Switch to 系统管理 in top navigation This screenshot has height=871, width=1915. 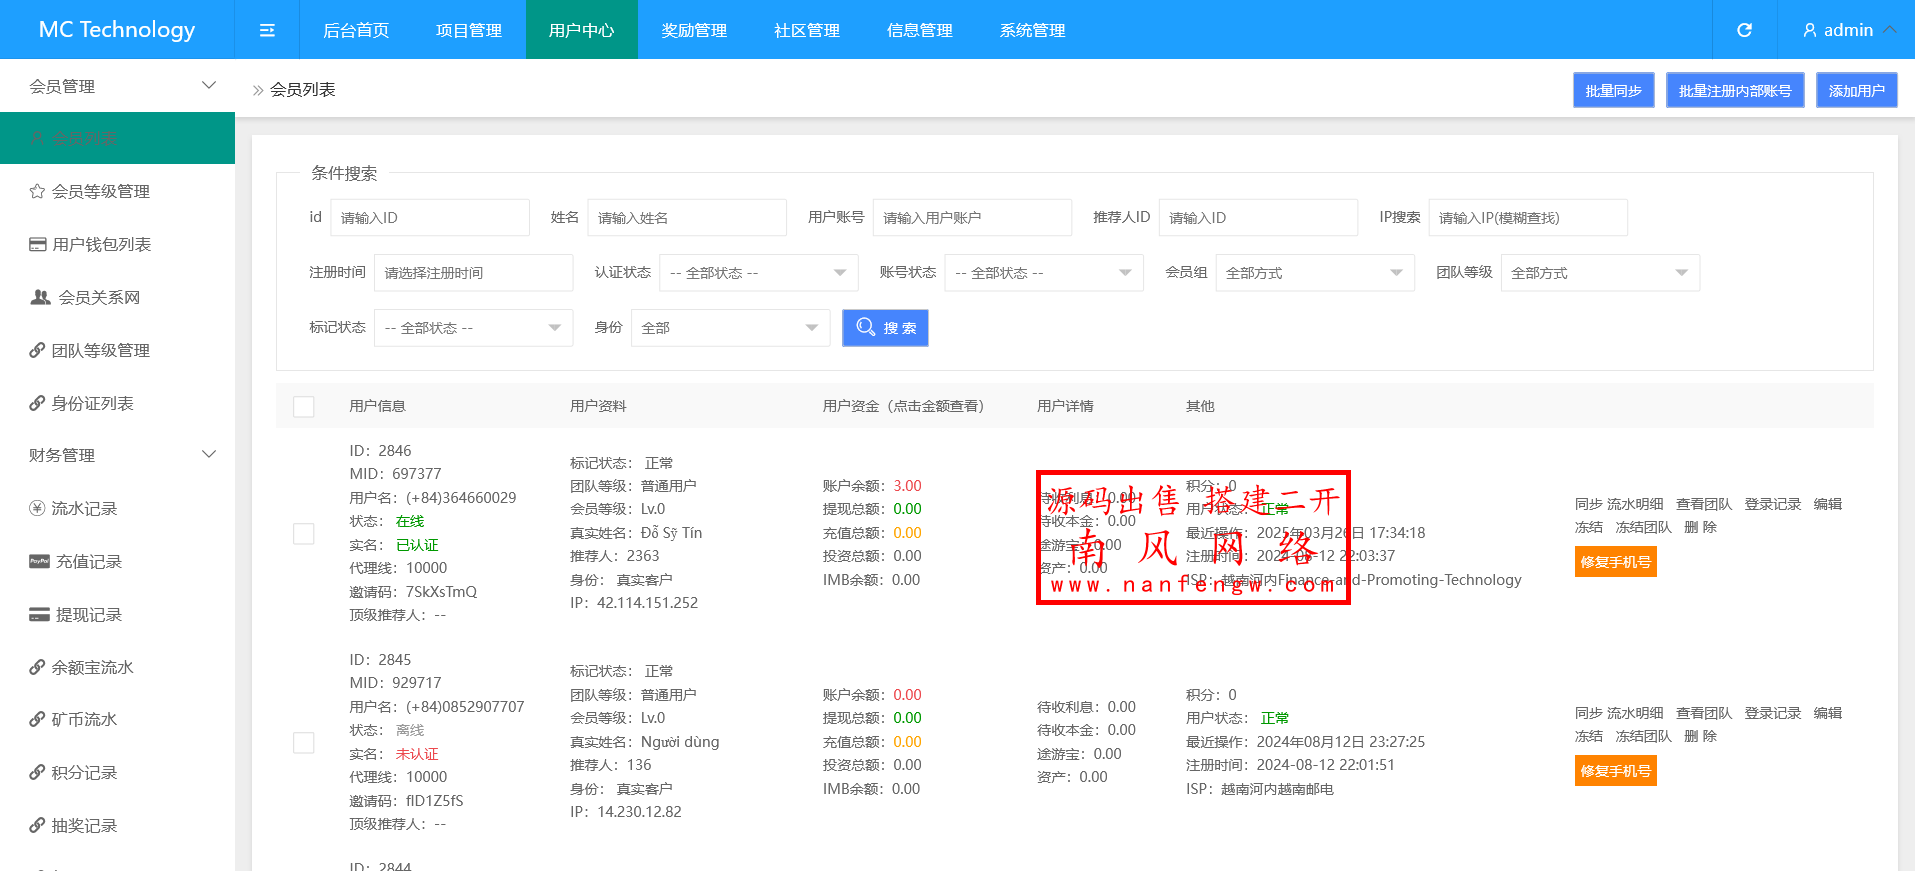click(x=1032, y=30)
